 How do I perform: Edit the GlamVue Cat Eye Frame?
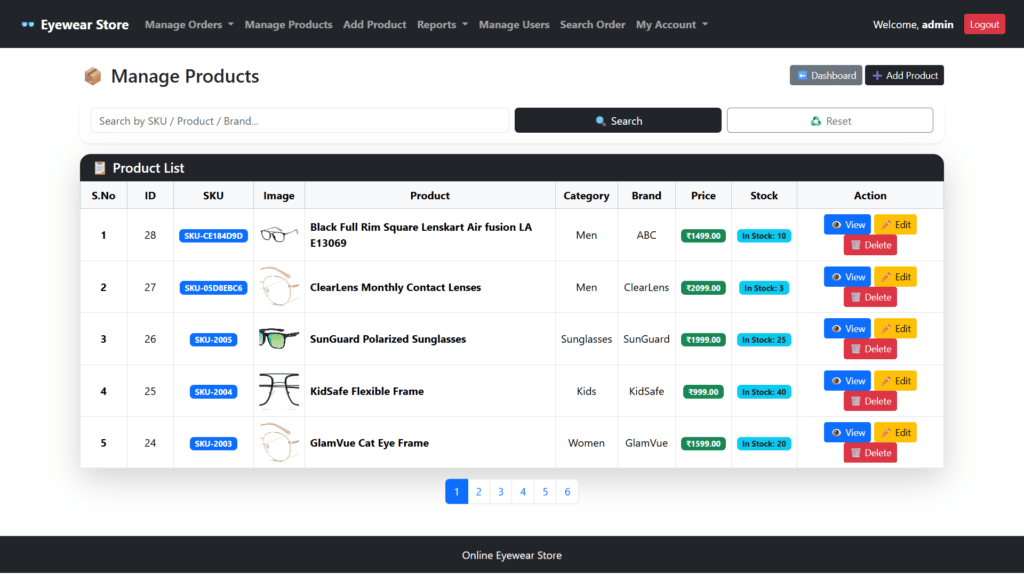895,432
